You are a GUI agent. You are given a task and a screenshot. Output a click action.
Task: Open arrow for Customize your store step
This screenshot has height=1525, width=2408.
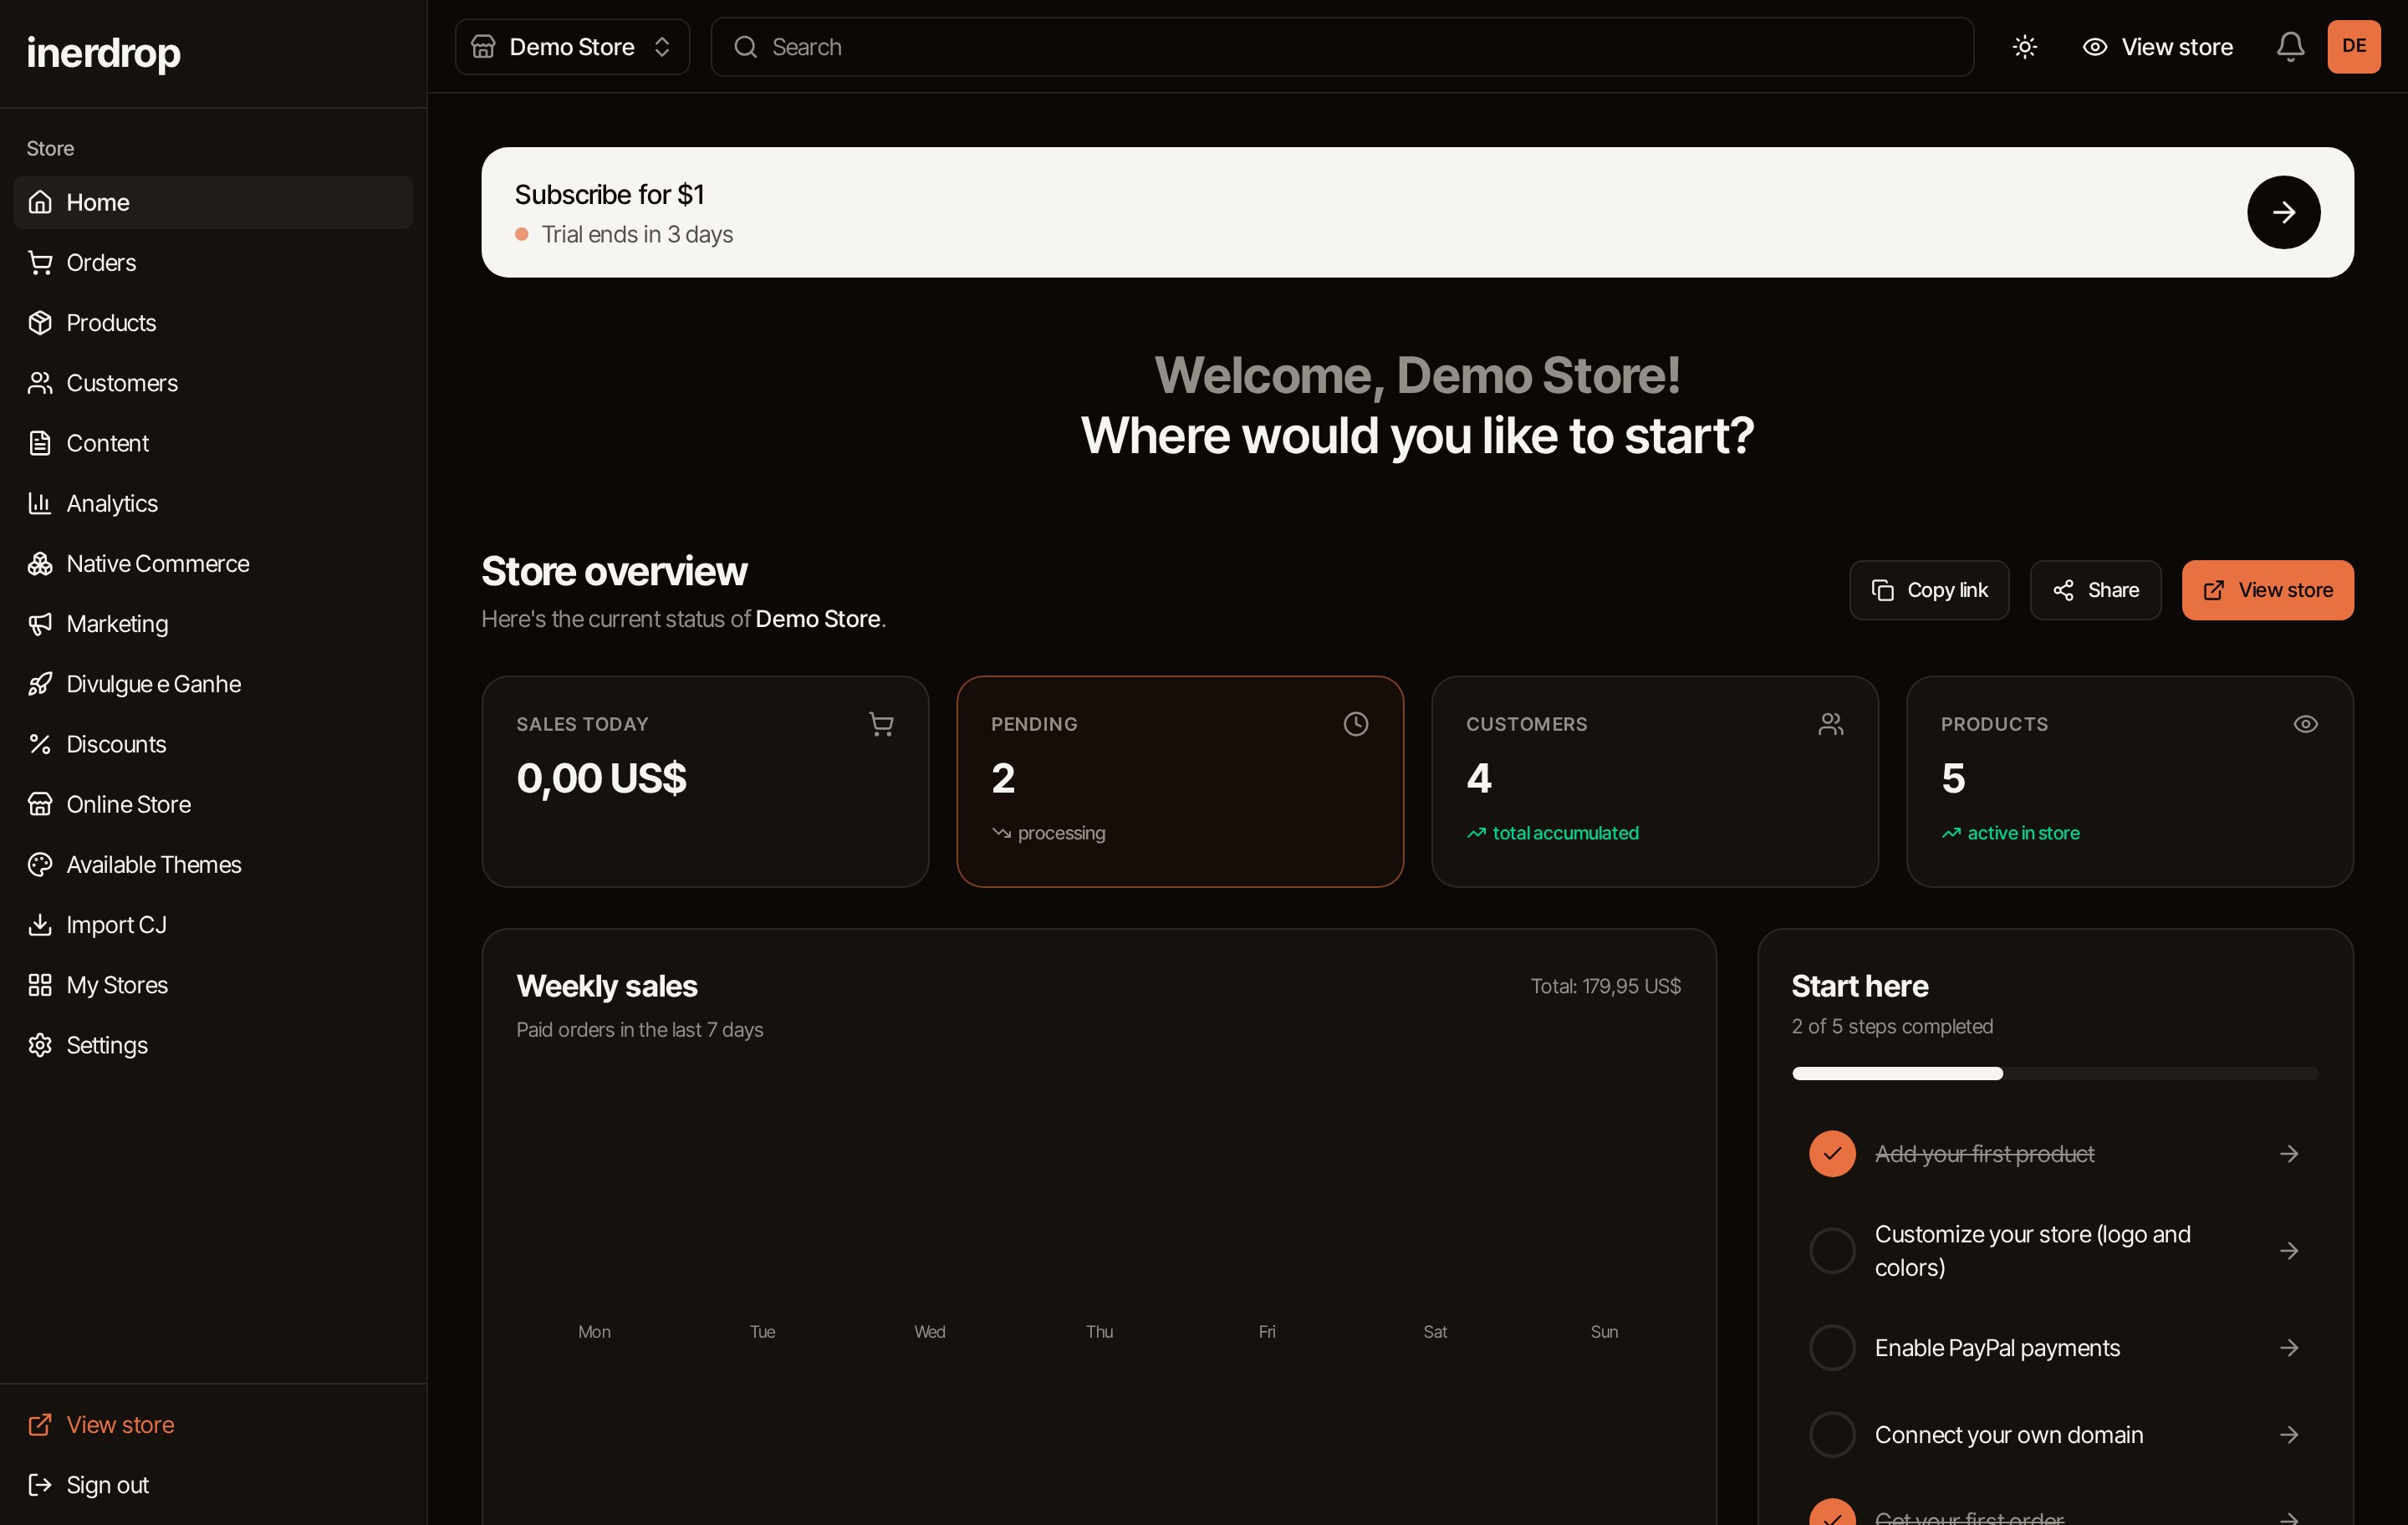[x=2288, y=1251]
